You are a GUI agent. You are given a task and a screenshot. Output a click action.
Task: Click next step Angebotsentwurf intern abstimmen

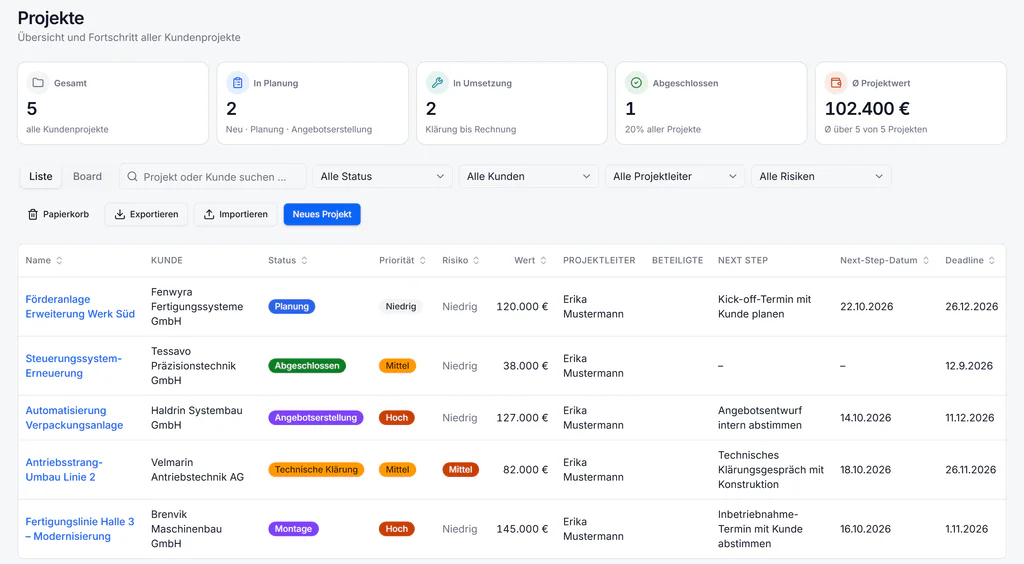click(760, 418)
